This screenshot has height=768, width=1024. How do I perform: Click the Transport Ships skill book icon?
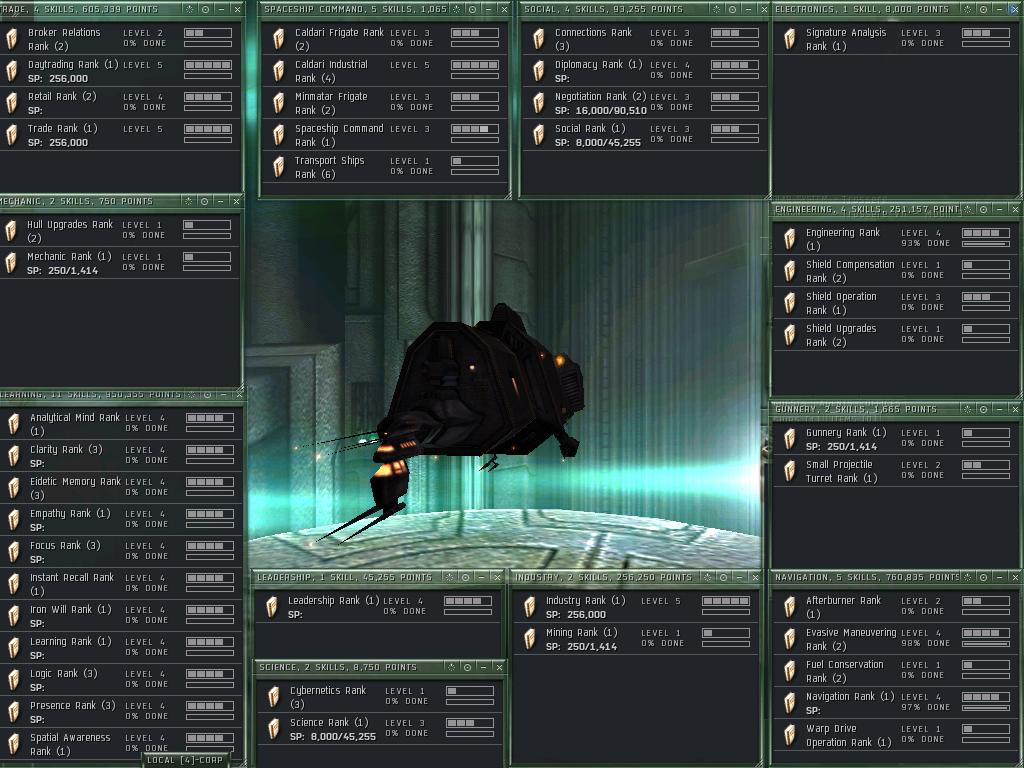pos(279,167)
